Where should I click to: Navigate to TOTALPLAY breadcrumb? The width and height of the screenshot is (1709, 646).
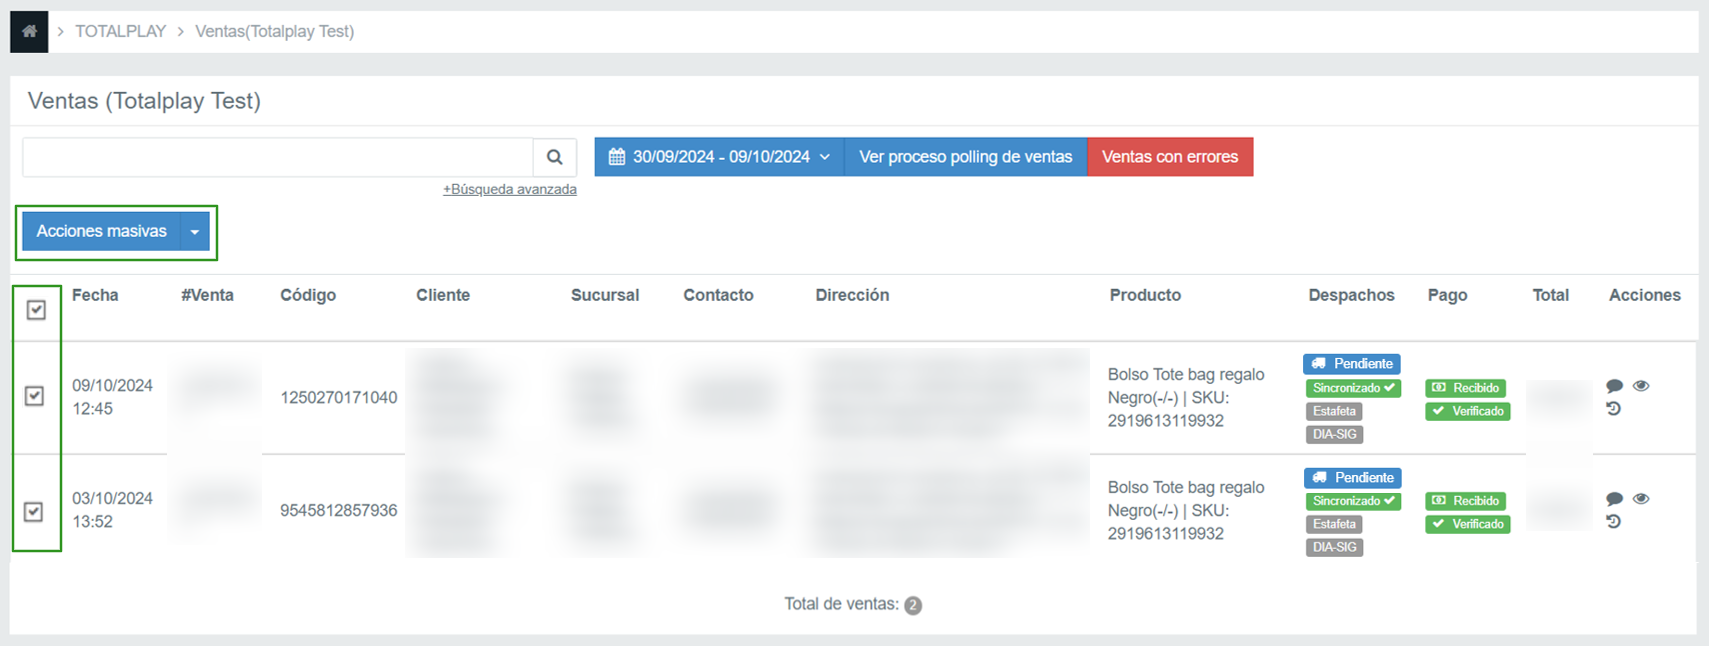point(121,31)
